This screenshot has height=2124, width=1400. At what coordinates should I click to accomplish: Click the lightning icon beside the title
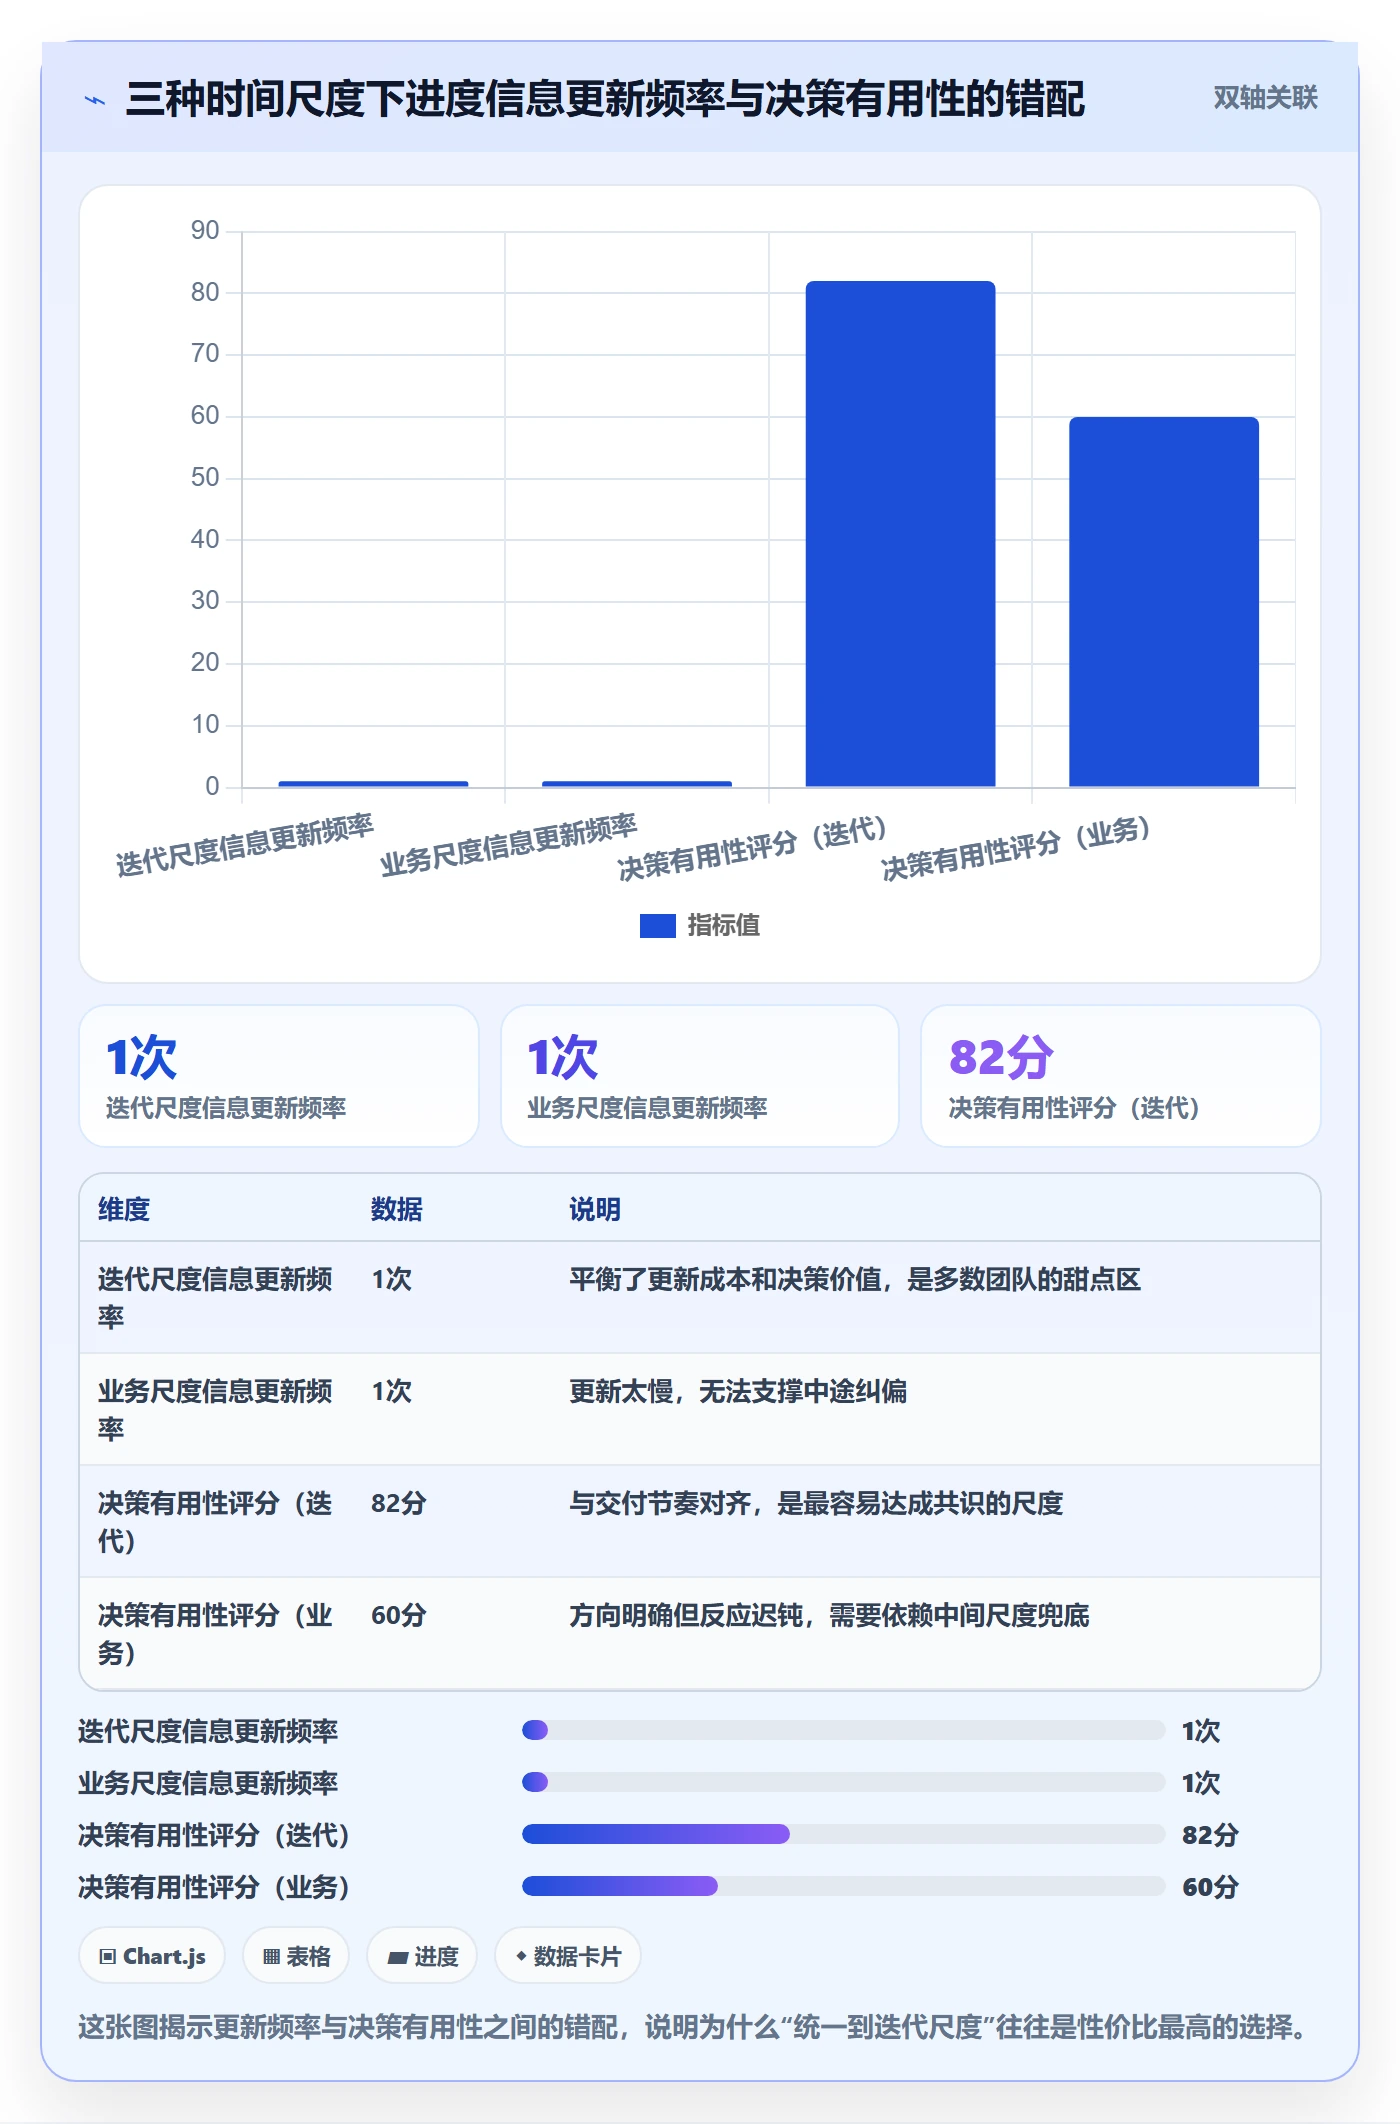pos(95,100)
